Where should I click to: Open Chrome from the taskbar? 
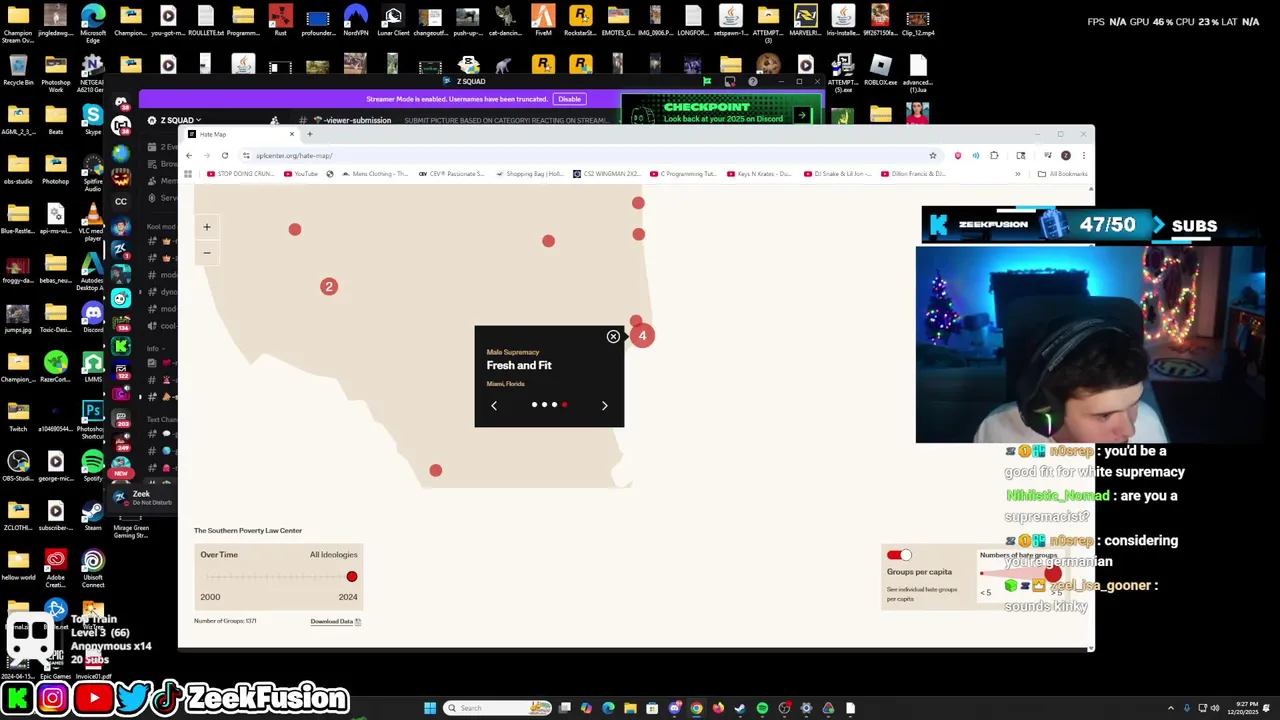point(696,708)
